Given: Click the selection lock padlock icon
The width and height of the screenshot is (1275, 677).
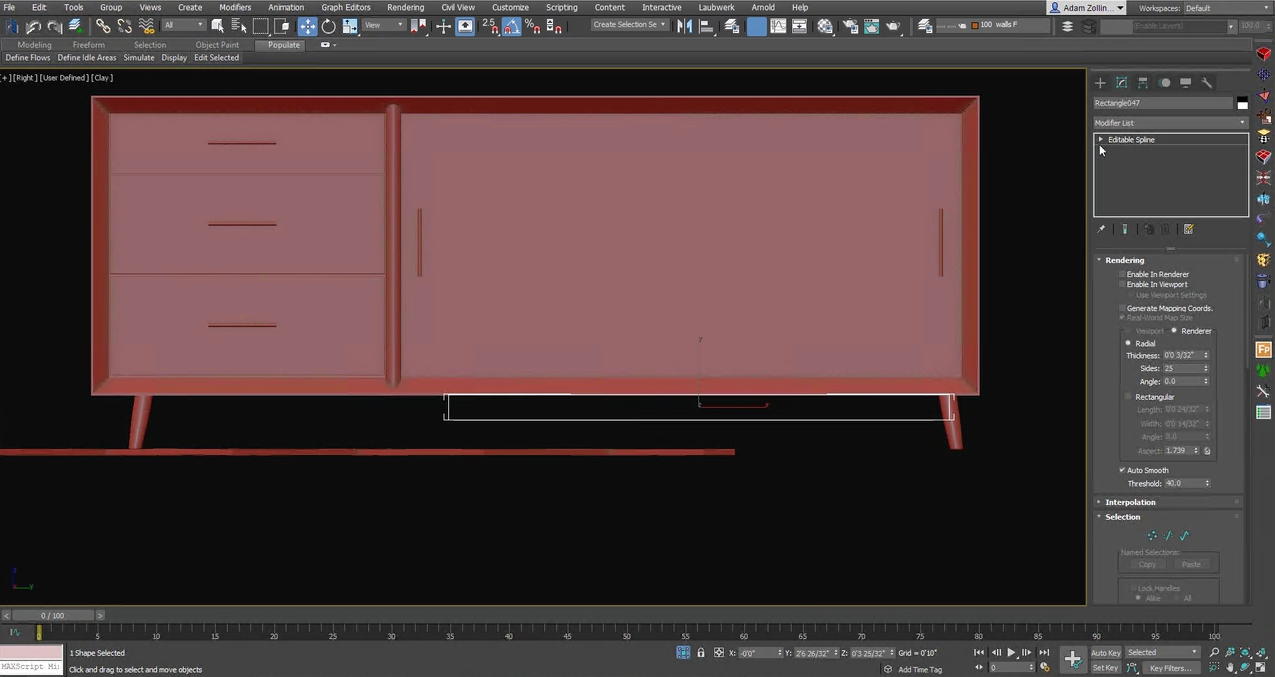Looking at the screenshot, I should click(x=700, y=653).
